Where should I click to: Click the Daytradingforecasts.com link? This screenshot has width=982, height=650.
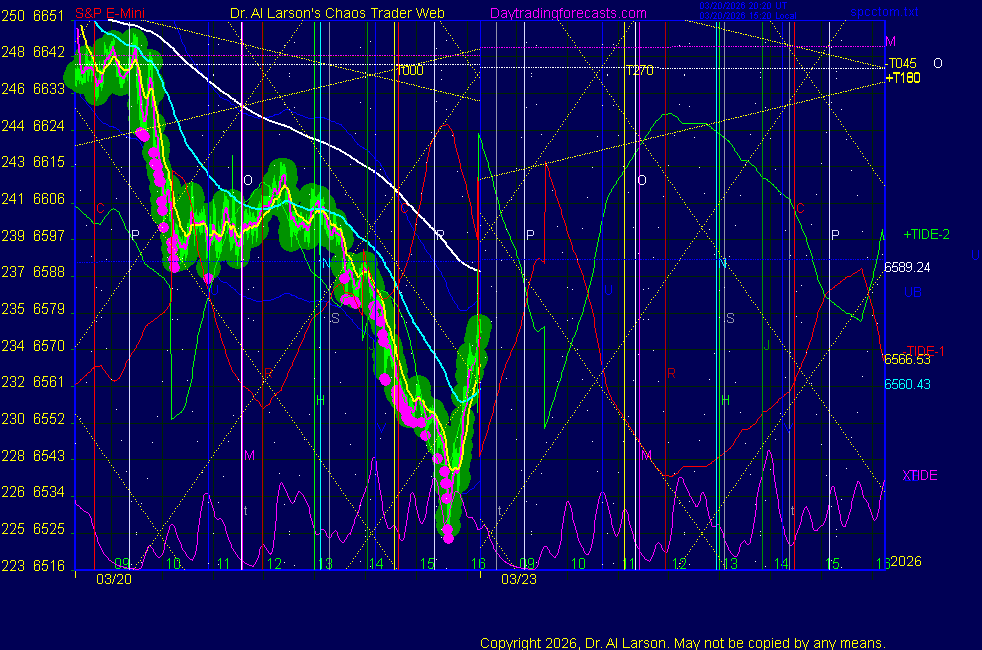click(x=567, y=13)
